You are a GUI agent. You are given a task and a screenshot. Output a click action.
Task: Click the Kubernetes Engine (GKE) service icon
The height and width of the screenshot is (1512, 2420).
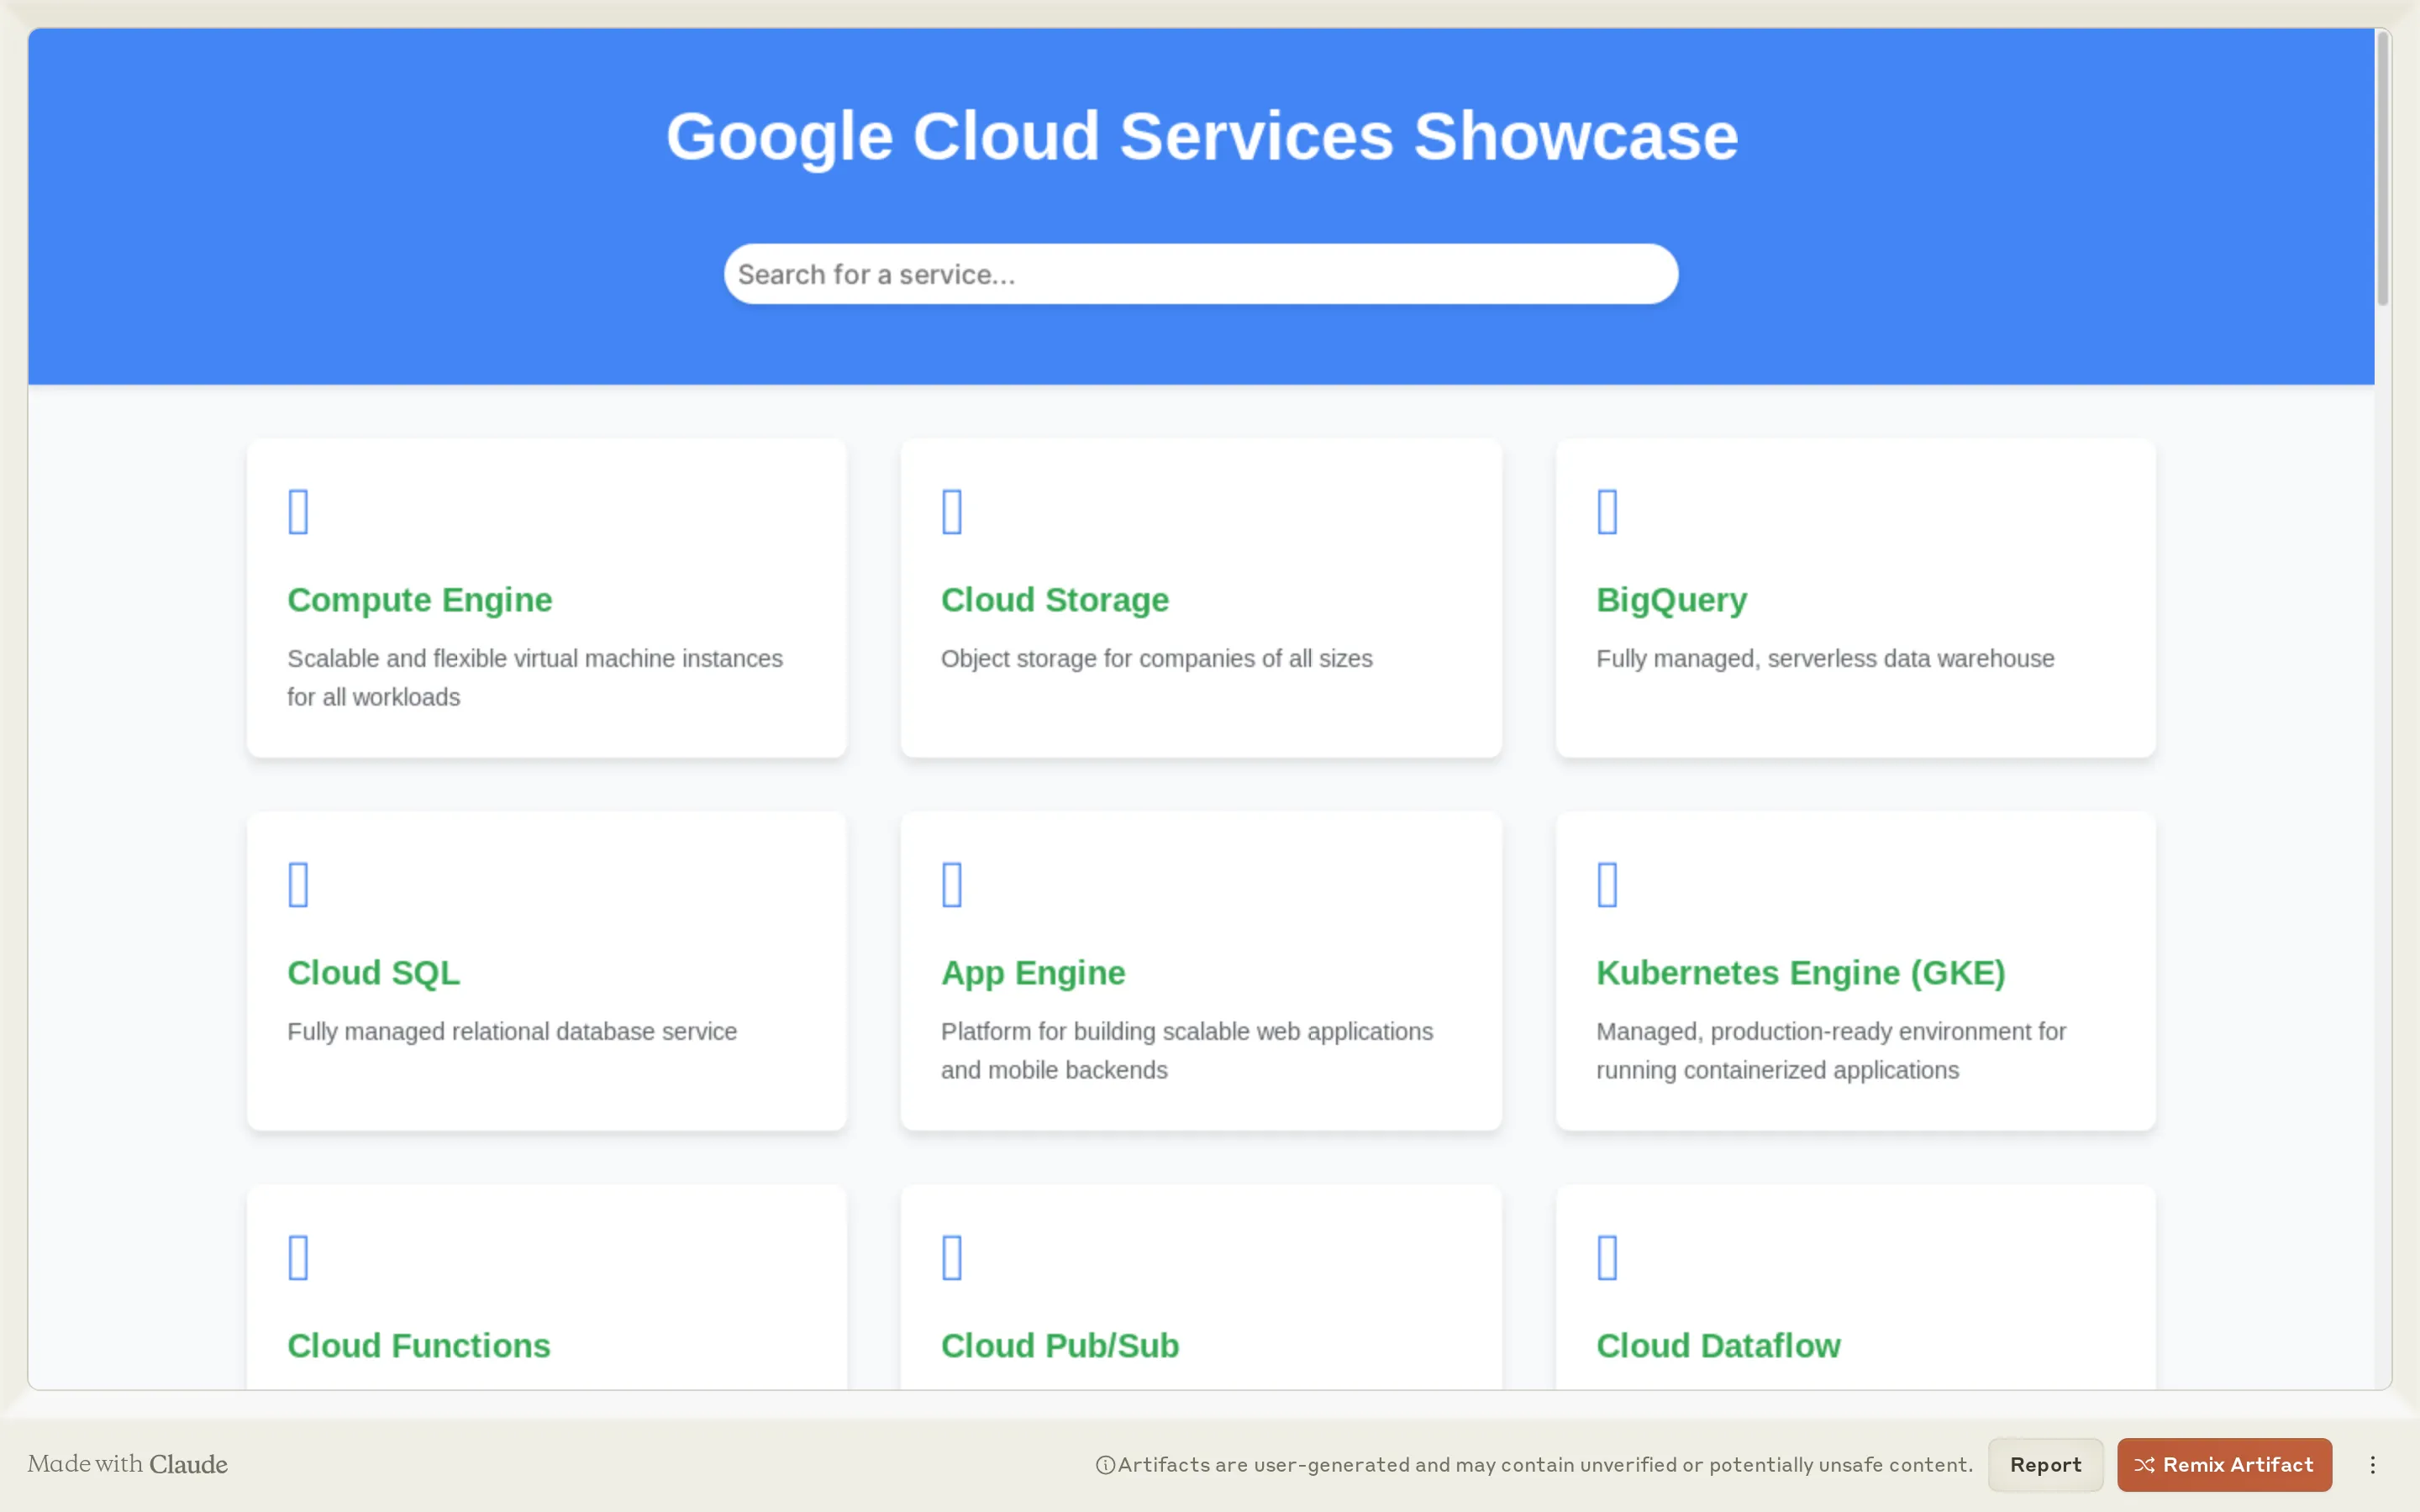pos(1607,883)
